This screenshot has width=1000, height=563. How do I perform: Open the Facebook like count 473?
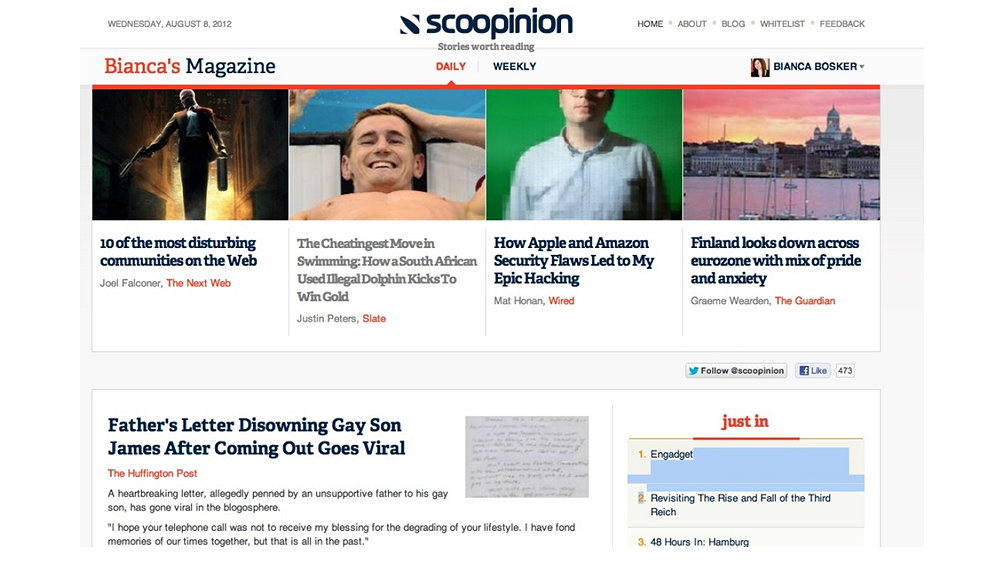[x=844, y=370]
